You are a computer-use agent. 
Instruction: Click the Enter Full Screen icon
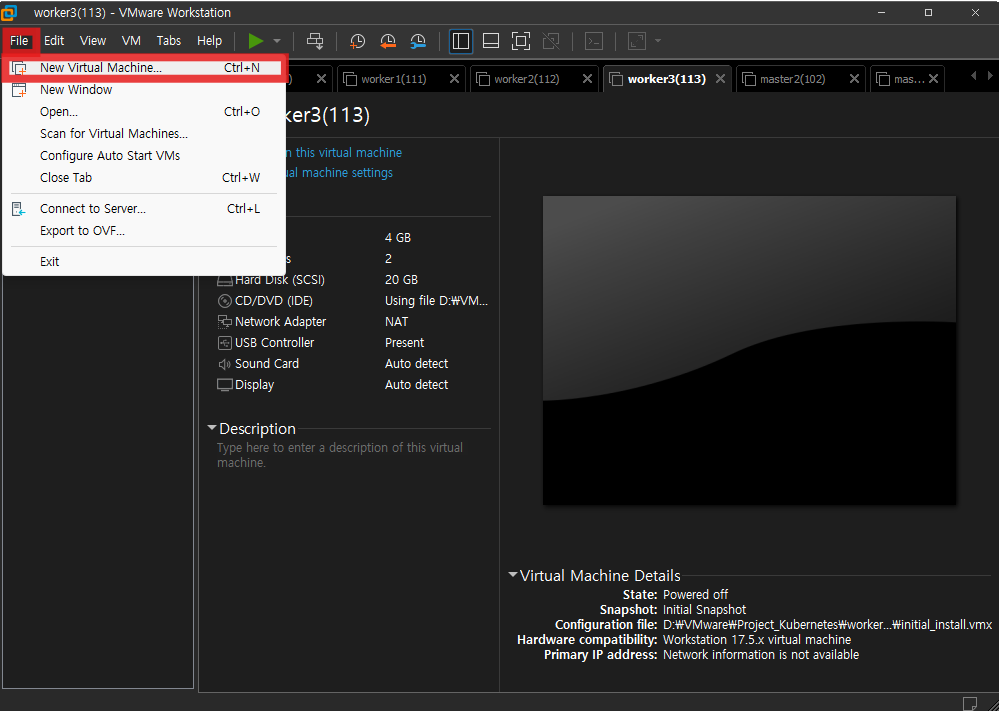521,41
